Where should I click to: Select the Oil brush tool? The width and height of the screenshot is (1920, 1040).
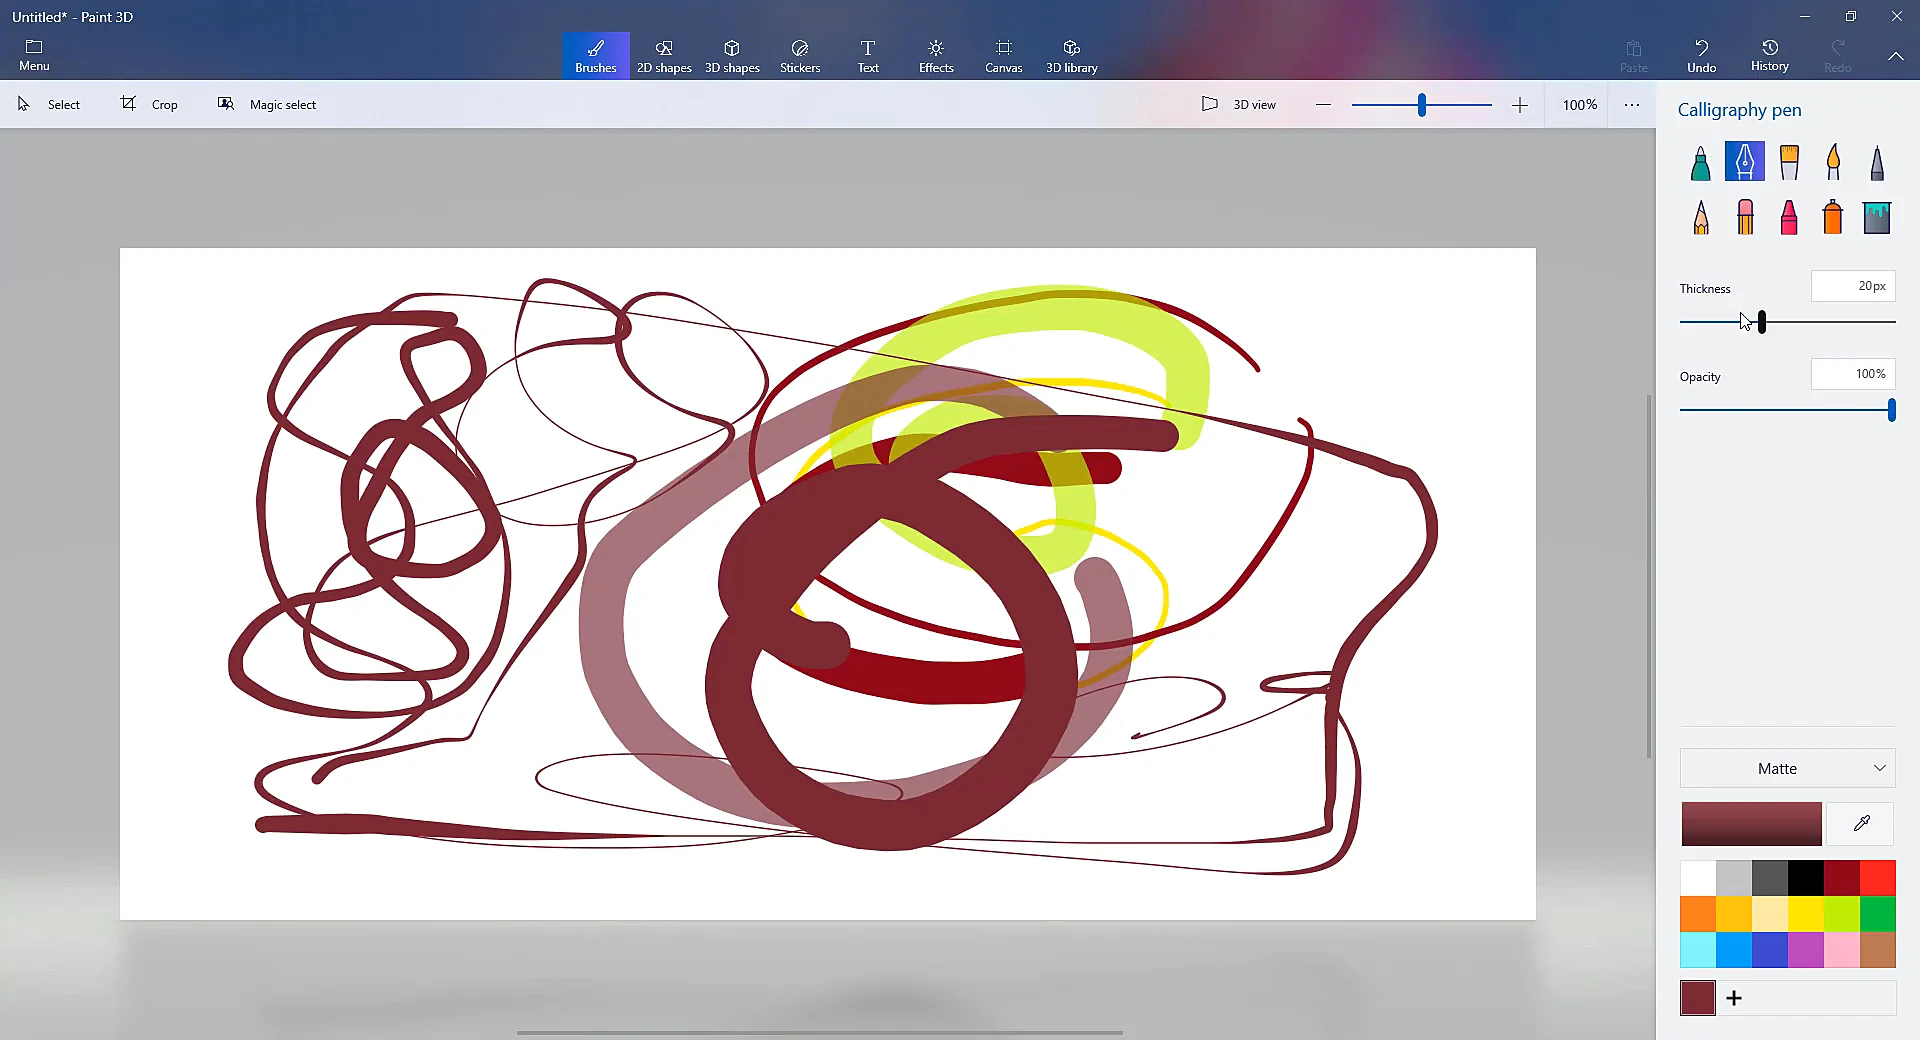(x=1789, y=162)
